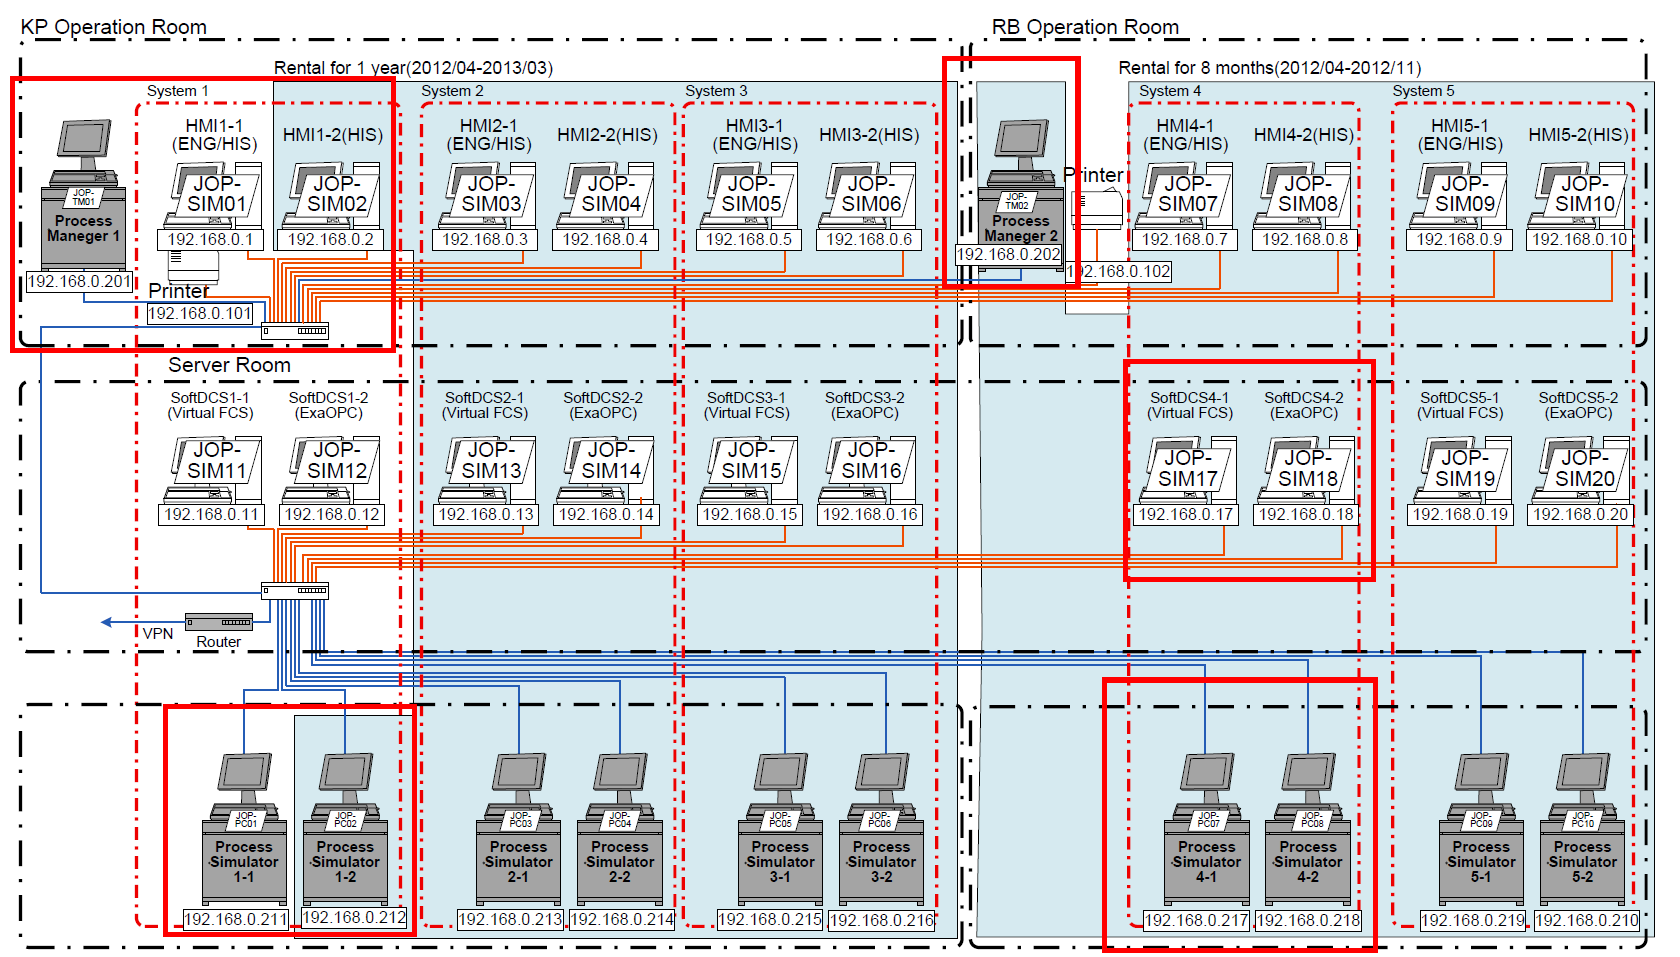Image resolution: width=1680 pixels, height=957 pixels.
Task: Select the JOP-SIM04 workstation icon
Action: pos(606,196)
